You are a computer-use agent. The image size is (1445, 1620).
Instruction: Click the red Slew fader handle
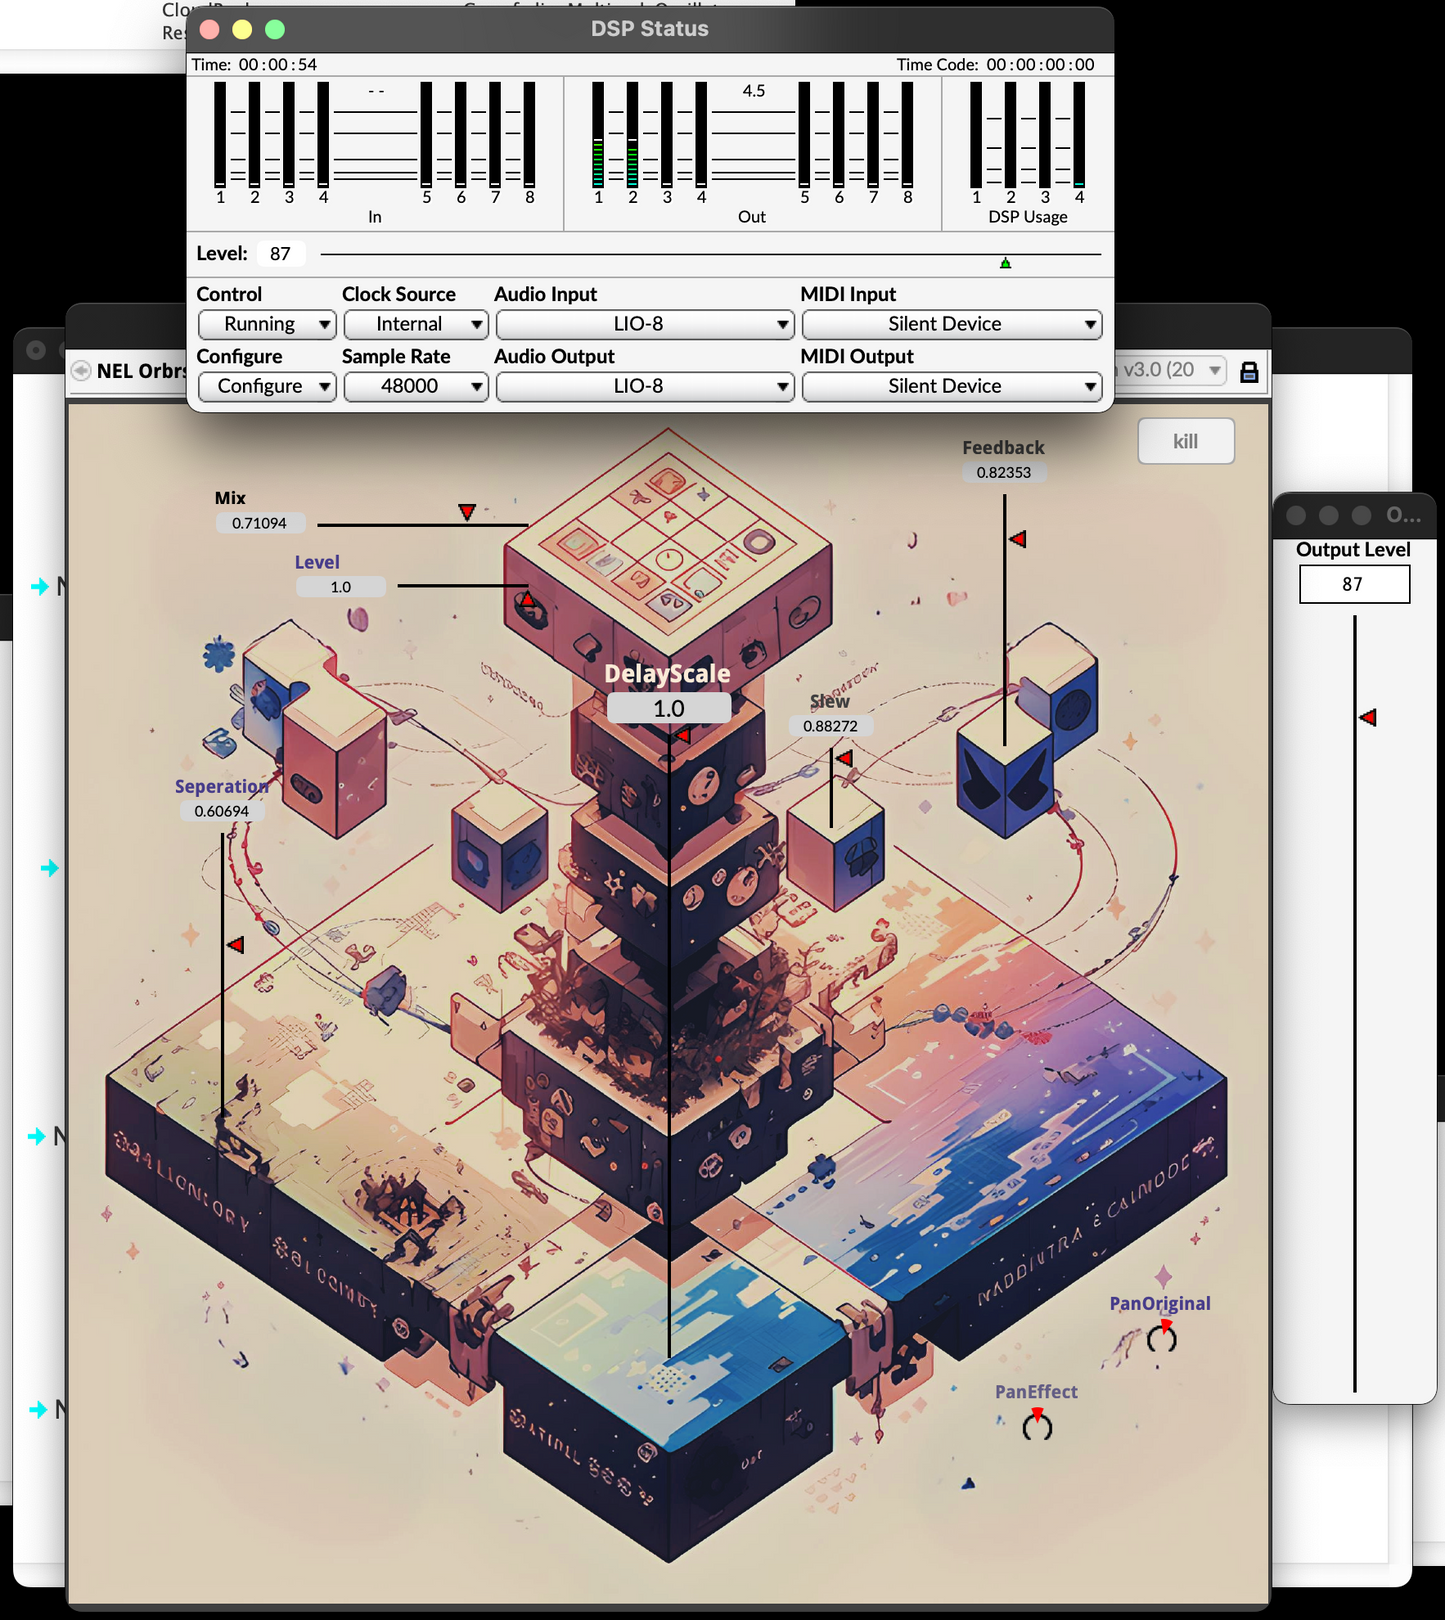click(x=844, y=758)
